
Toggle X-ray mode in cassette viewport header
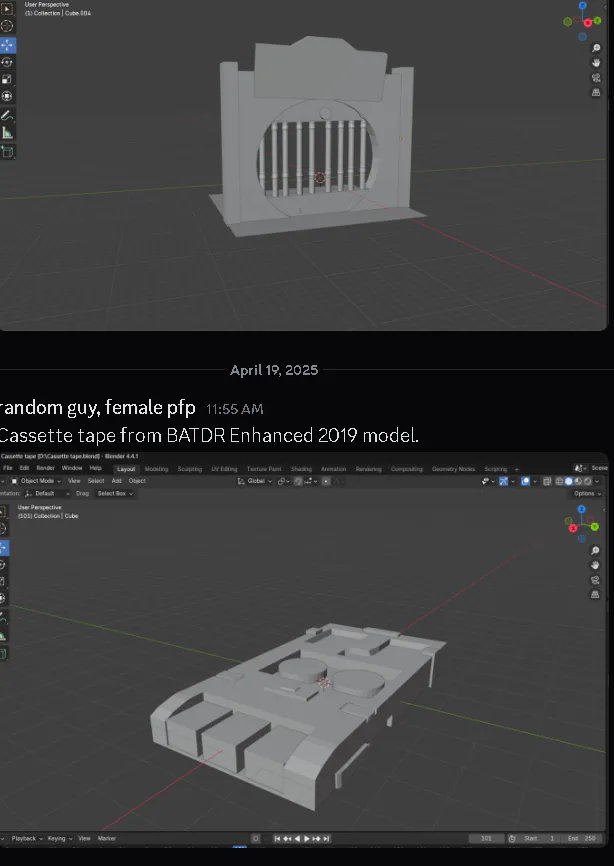(547, 481)
